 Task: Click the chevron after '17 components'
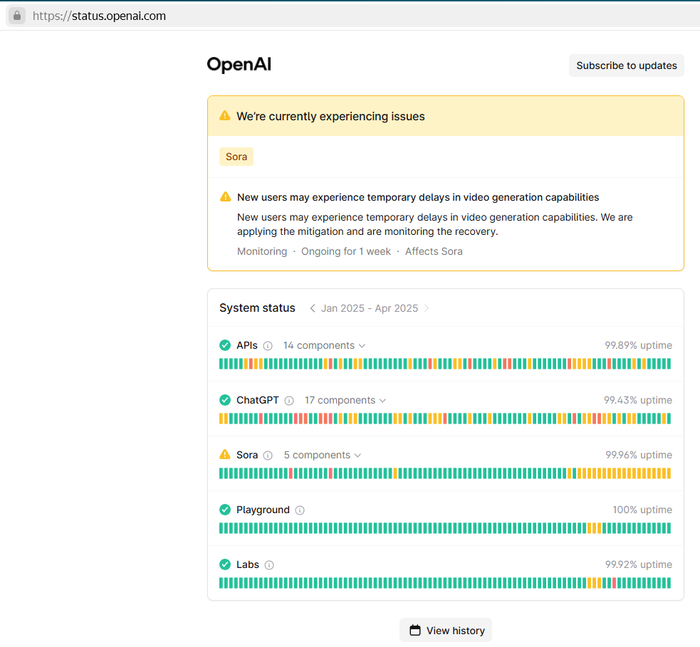click(383, 401)
